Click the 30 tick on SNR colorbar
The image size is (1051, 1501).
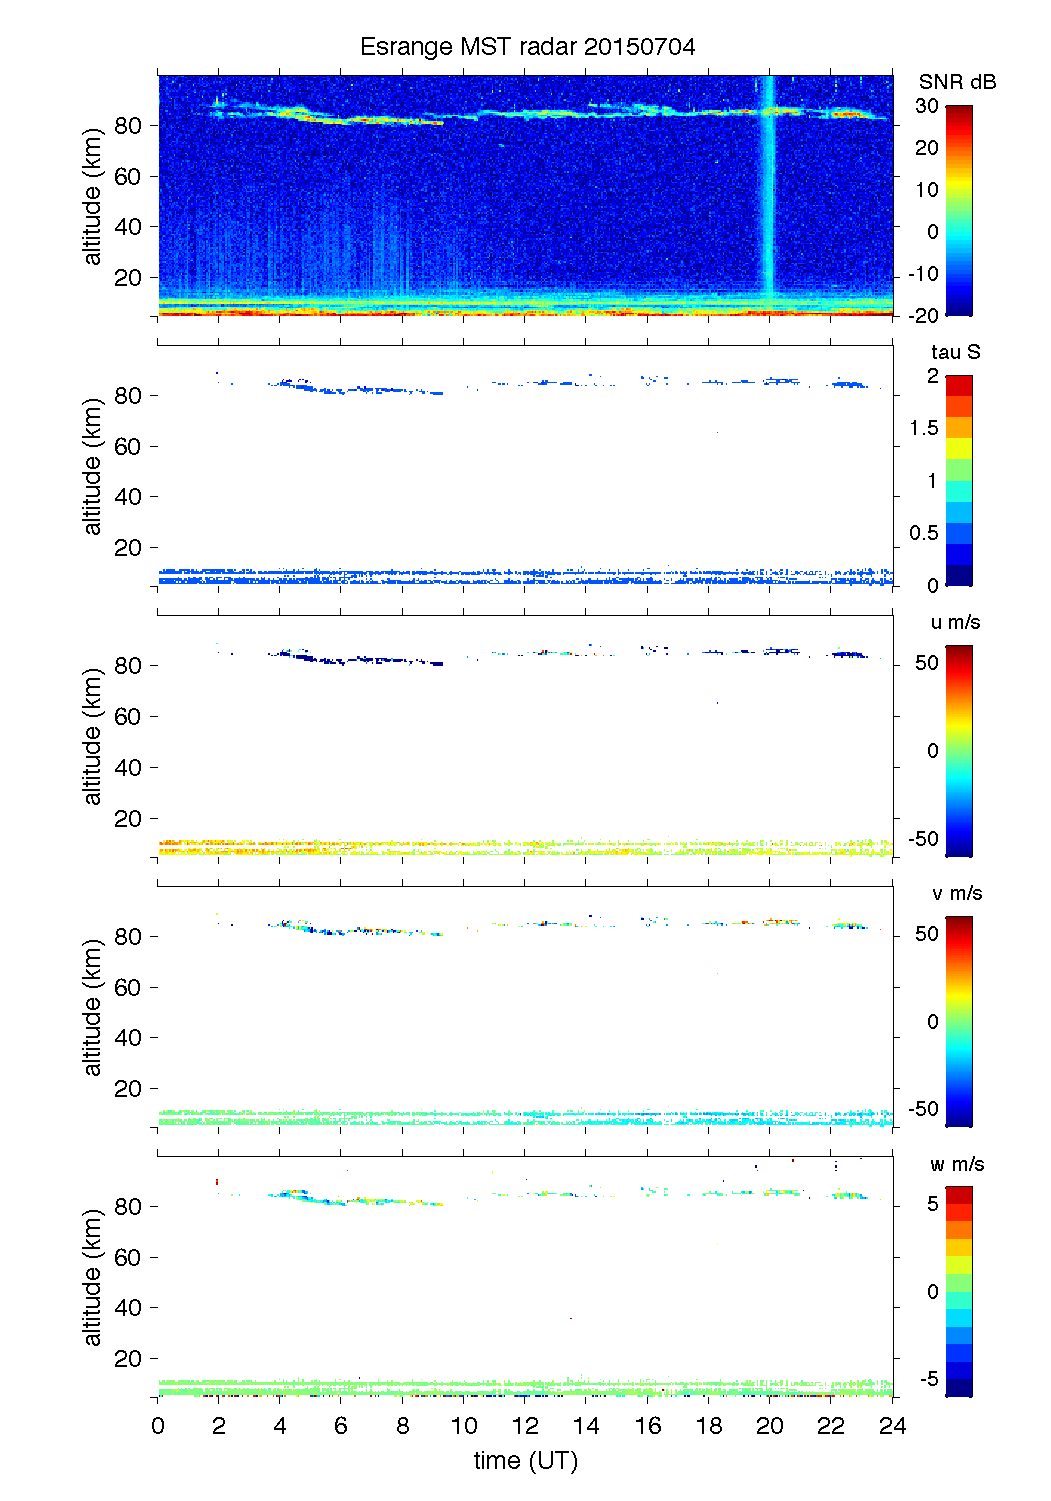(927, 106)
